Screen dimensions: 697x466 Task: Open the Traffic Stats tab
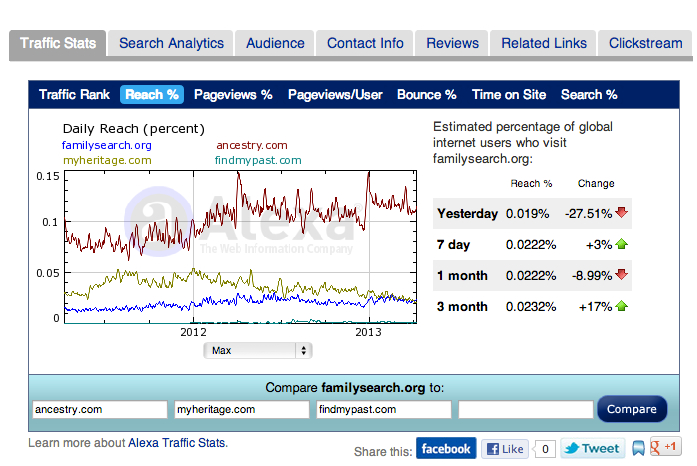tap(58, 43)
